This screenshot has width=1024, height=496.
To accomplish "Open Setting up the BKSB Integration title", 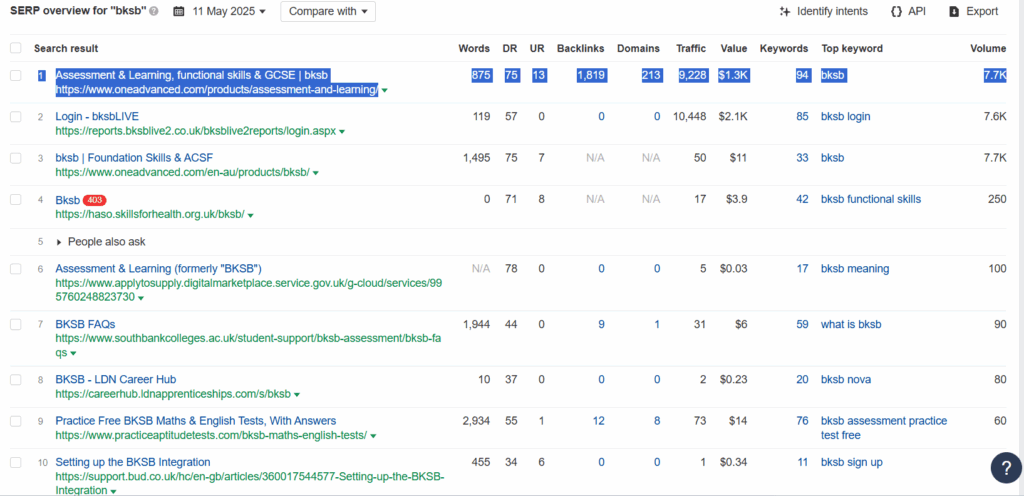I will 133,463.
